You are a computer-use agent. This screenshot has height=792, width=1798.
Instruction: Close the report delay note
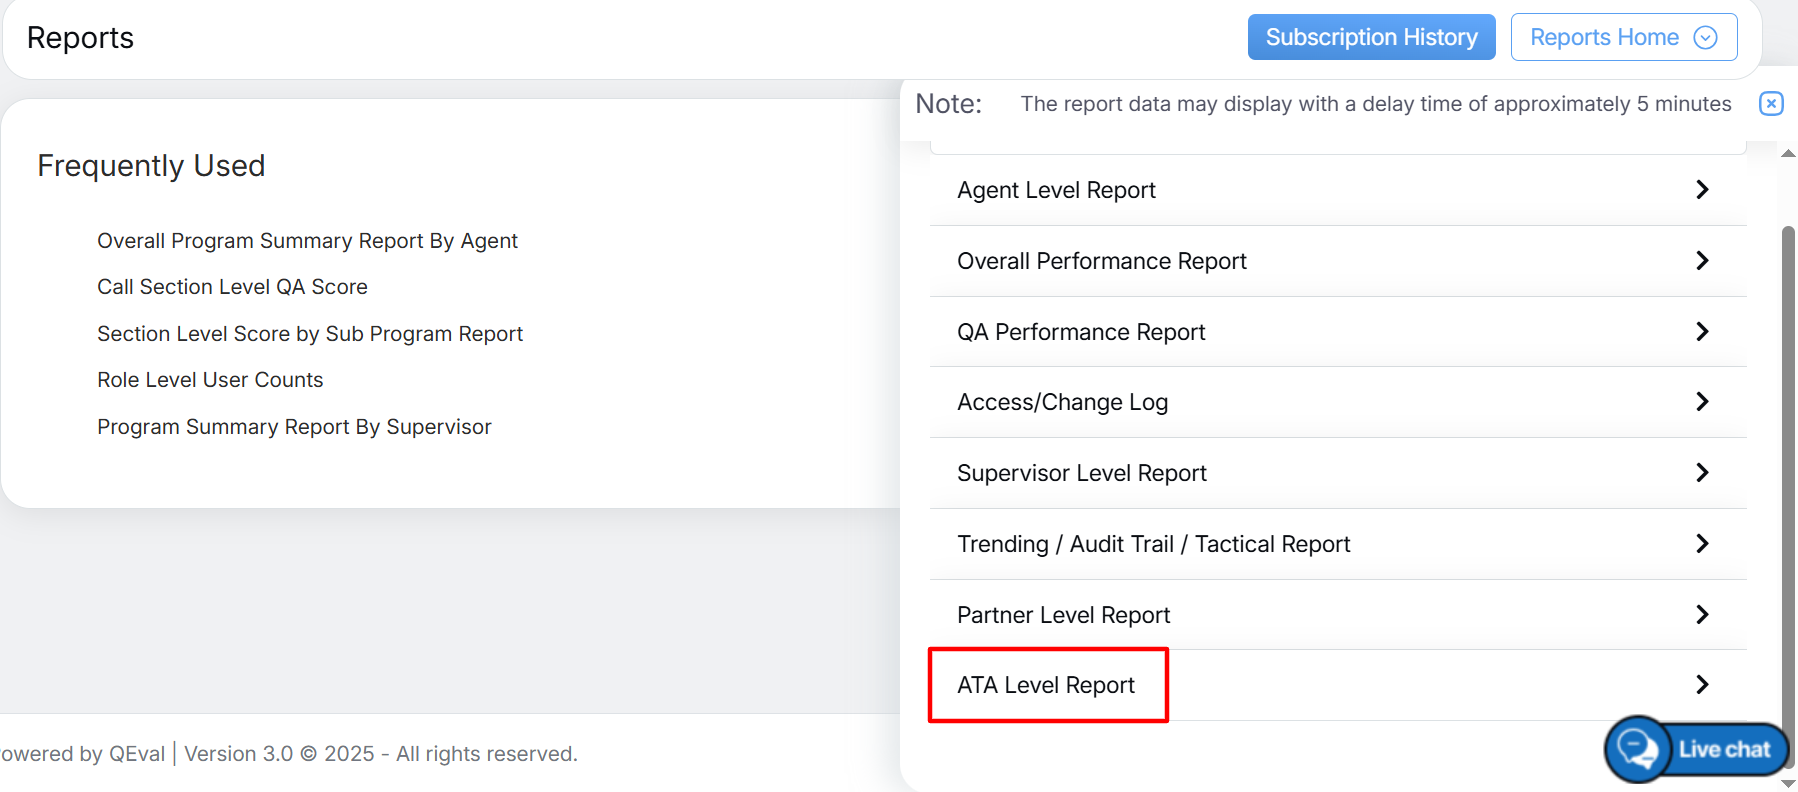coord(1771,104)
